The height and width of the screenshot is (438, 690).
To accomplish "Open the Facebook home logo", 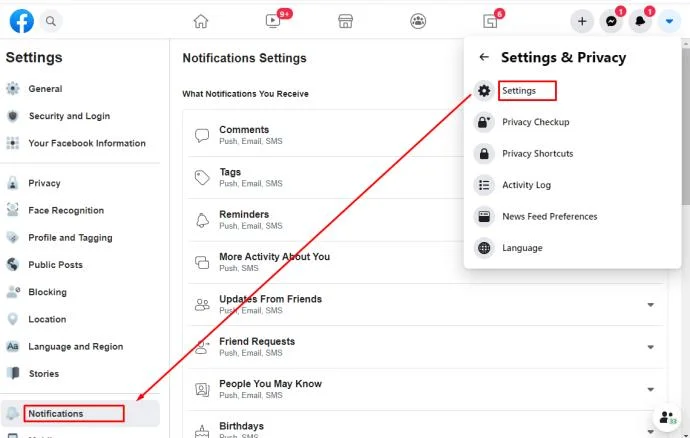I will click(x=22, y=21).
